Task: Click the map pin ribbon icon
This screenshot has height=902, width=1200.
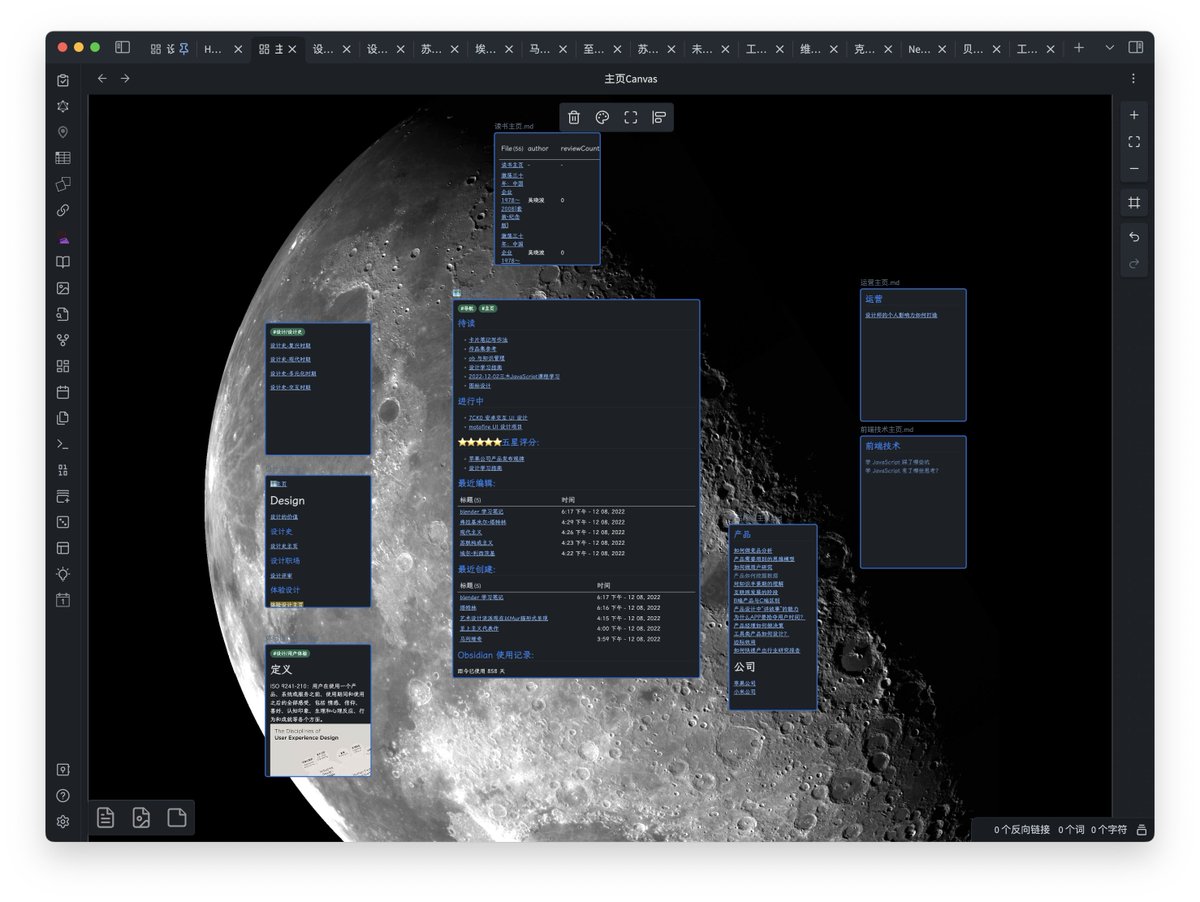Action: pos(63,132)
